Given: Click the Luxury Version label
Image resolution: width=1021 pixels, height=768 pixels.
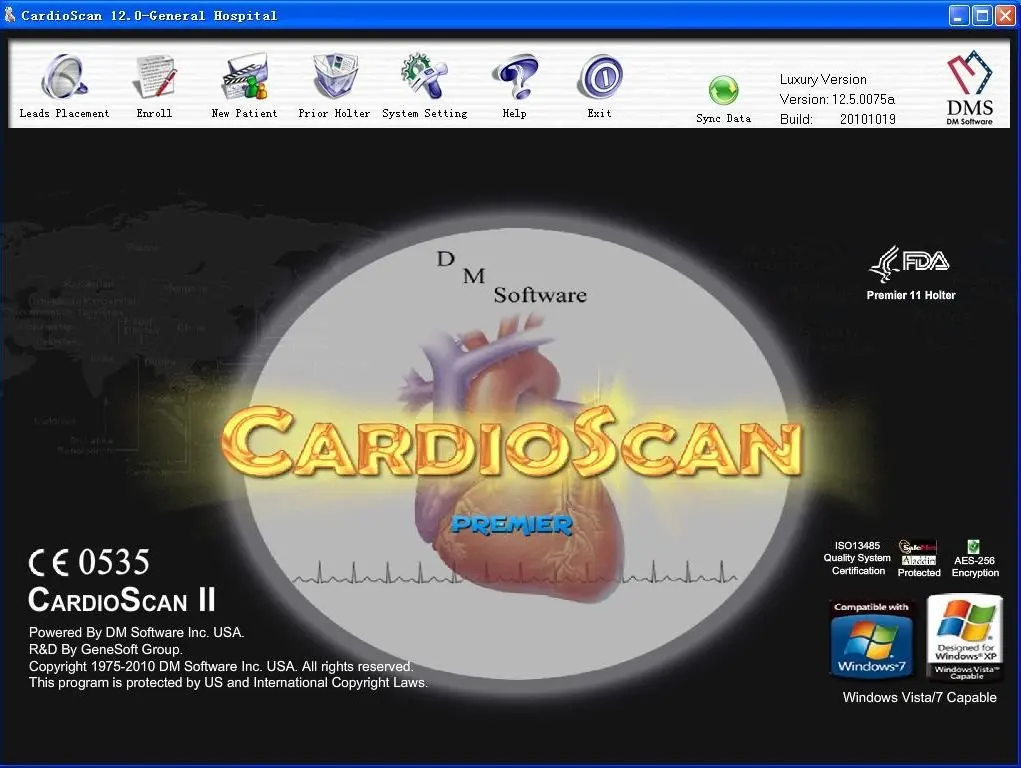Looking at the screenshot, I should (x=822, y=79).
